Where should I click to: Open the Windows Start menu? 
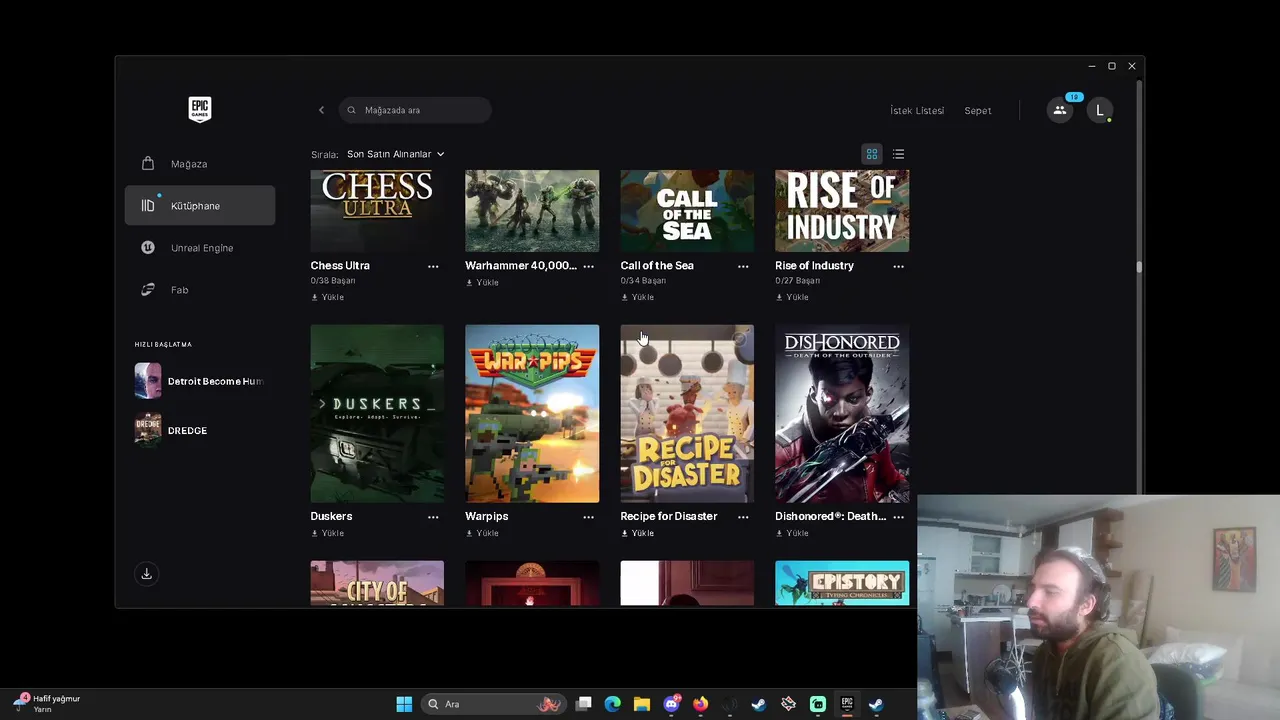[404, 704]
